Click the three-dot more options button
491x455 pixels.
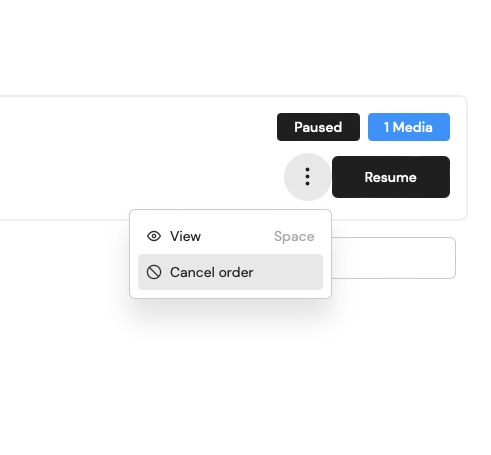coord(307,177)
